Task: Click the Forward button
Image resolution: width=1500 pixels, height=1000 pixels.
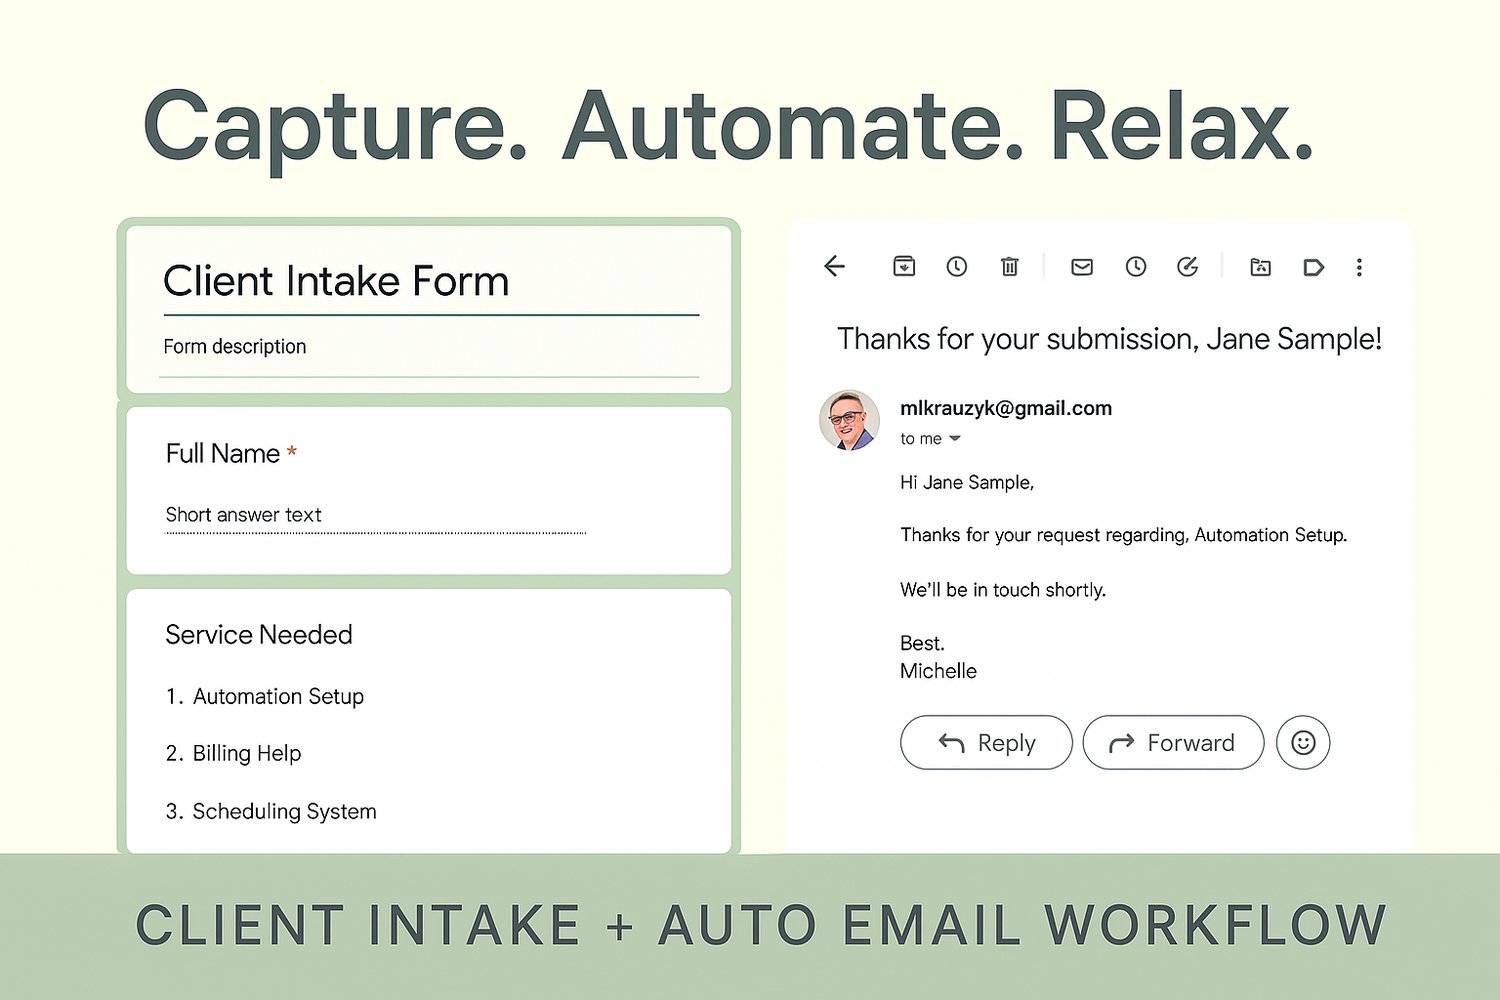Action: [x=1173, y=742]
